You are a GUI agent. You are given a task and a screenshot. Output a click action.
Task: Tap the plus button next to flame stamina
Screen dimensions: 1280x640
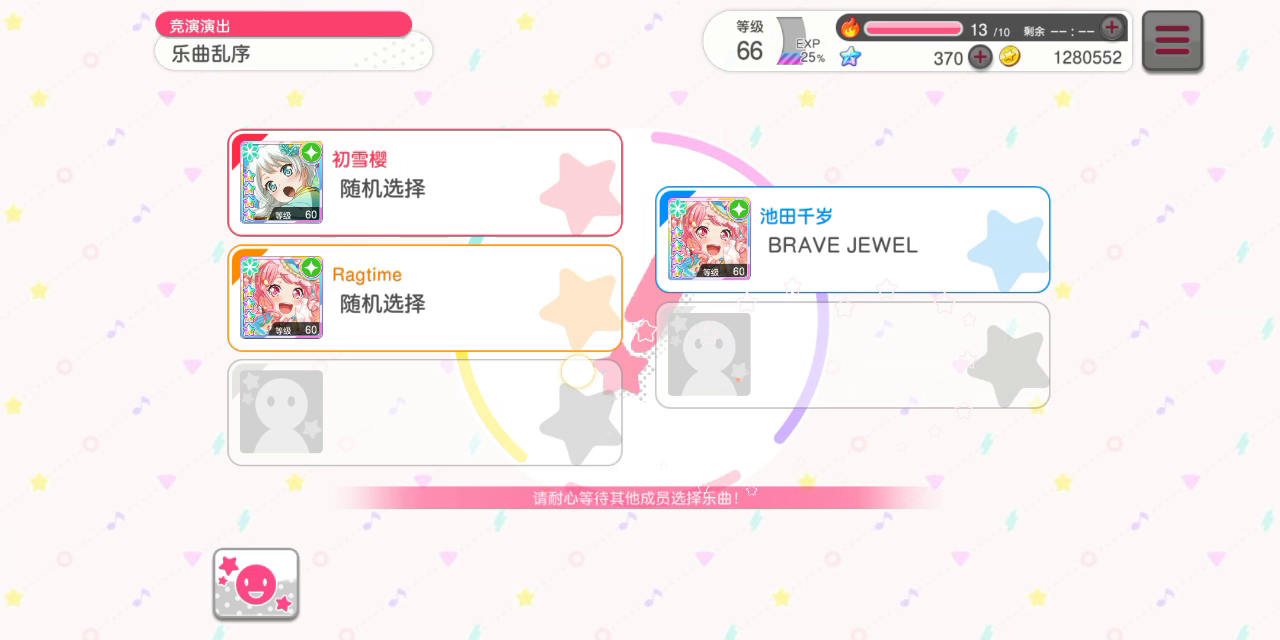(x=1111, y=28)
